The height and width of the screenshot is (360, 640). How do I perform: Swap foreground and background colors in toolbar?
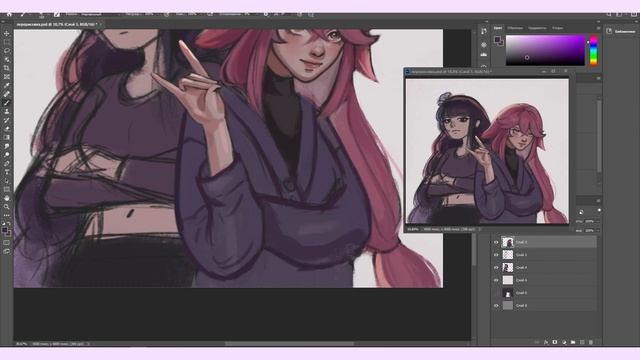point(9,224)
